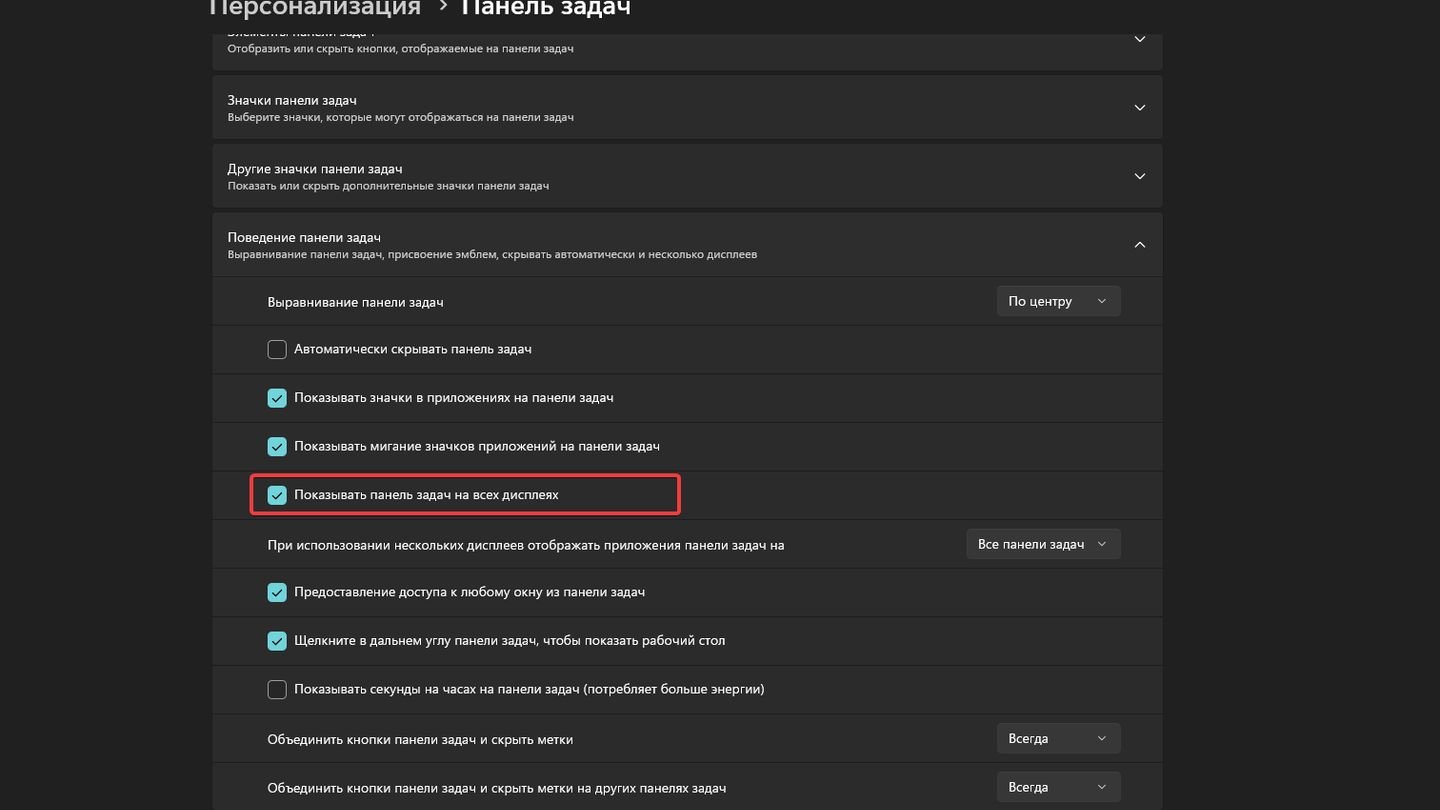Toggle "Автоматически скрывать панель задач" checkbox

click(277, 349)
